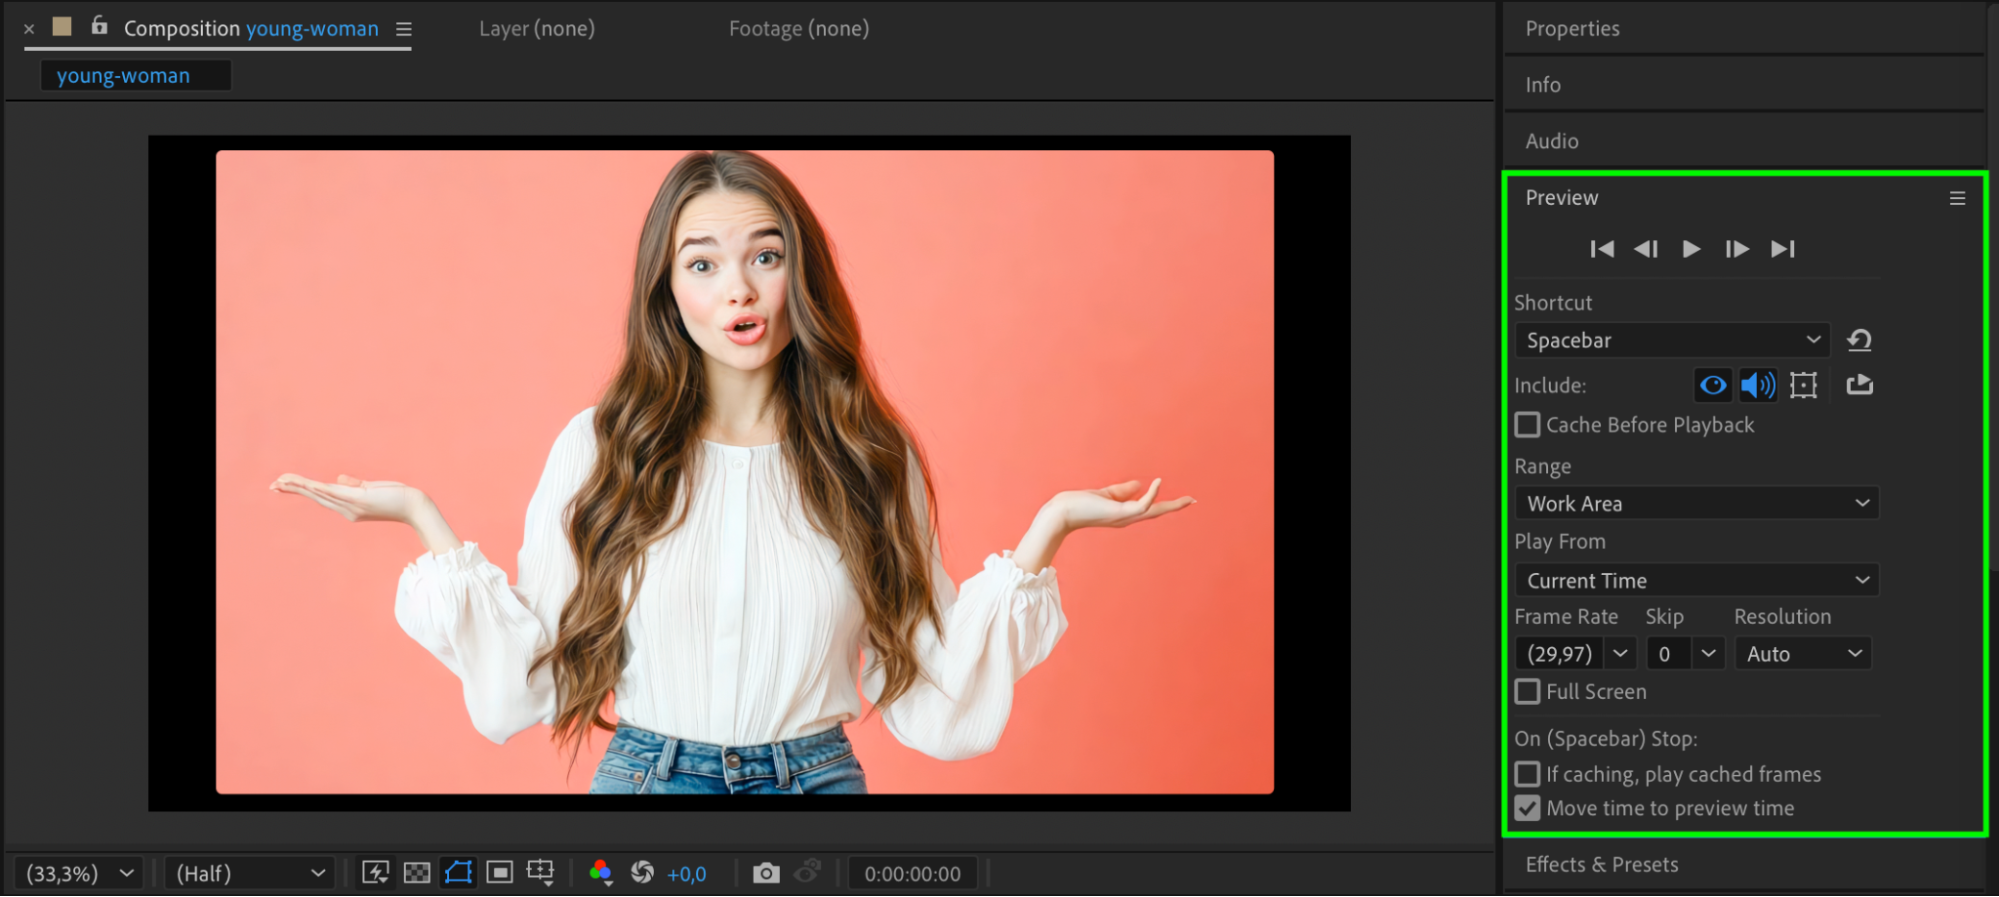Image resolution: width=1999 pixels, height=897 pixels.
Task: Click the take snapshot camera icon
Action: pos(766,873)
